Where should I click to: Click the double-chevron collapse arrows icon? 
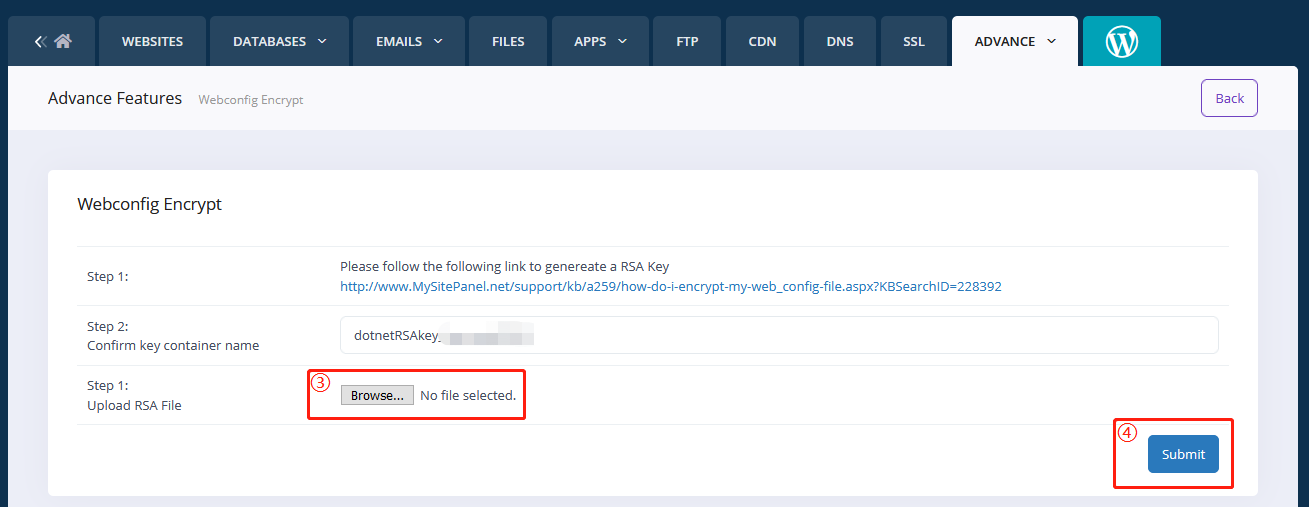tap(40, 41)
